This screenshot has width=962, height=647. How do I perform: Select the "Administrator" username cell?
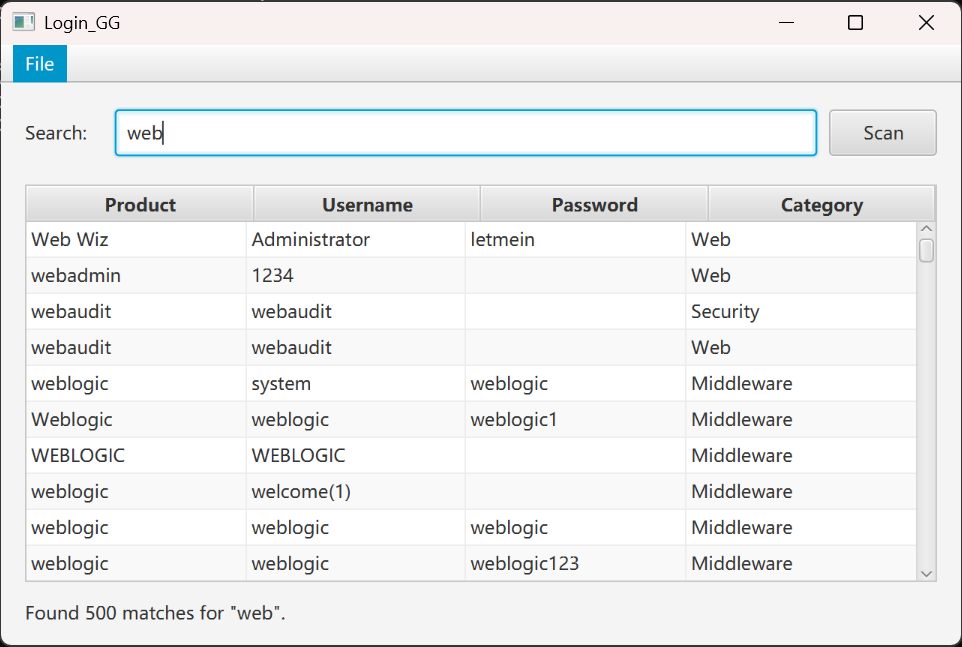pos(356,239)
